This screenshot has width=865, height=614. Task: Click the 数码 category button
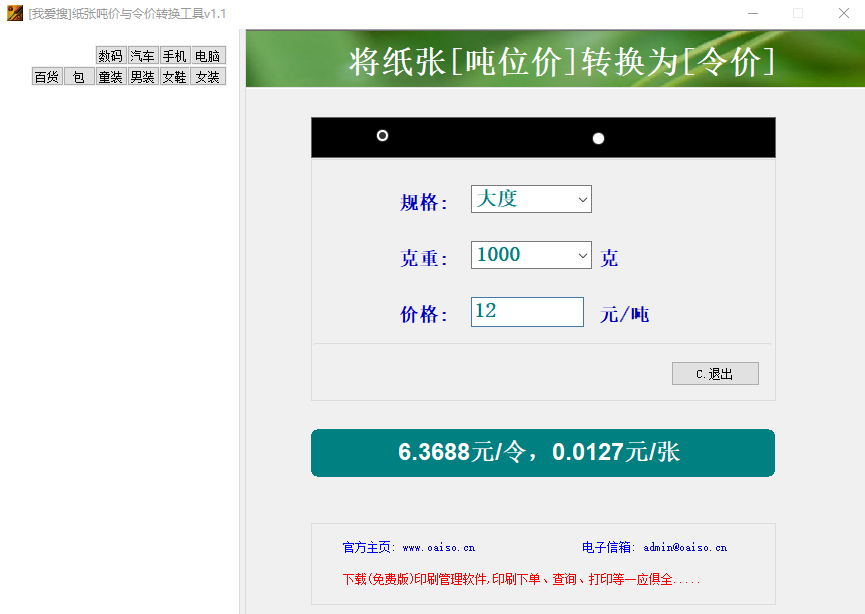click(x=111, y=56)
